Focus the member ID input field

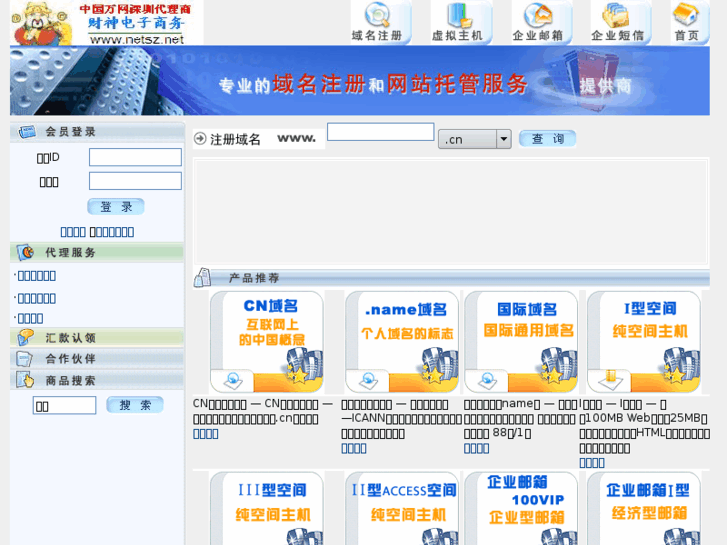point(135,157)
